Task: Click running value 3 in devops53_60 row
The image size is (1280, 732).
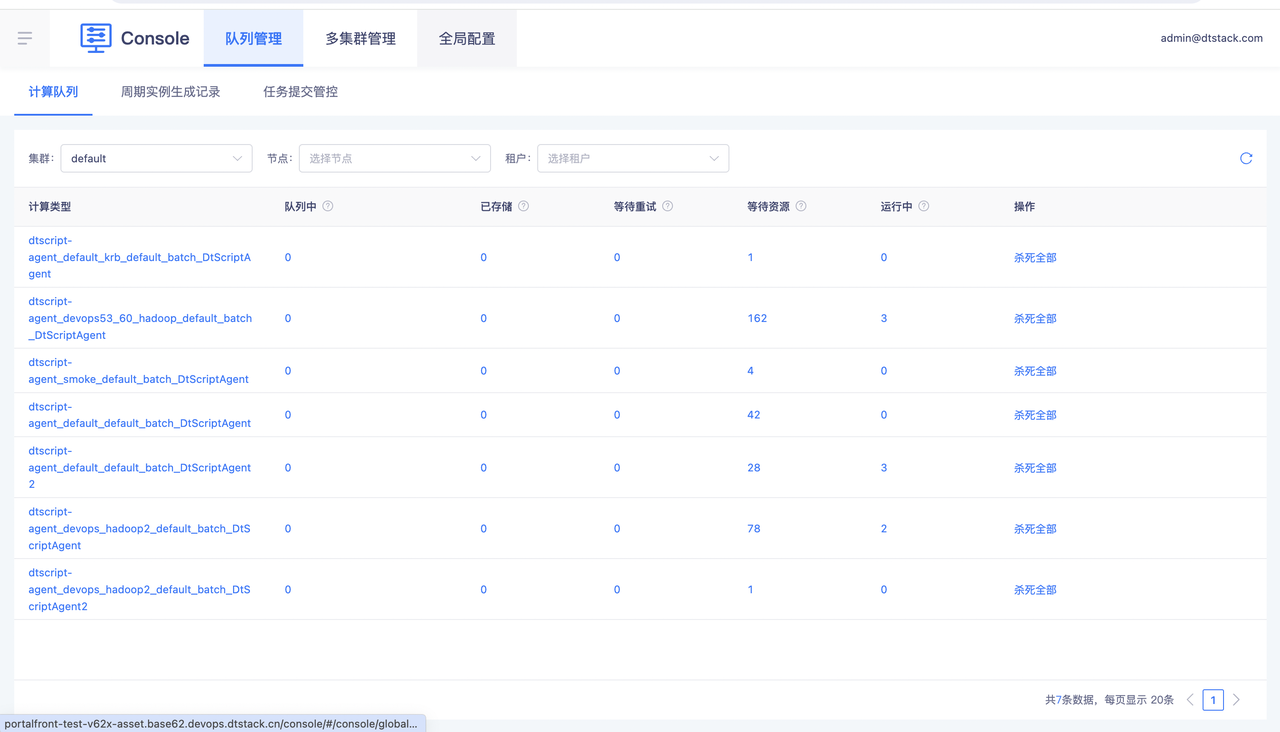Action: [884, 318]
